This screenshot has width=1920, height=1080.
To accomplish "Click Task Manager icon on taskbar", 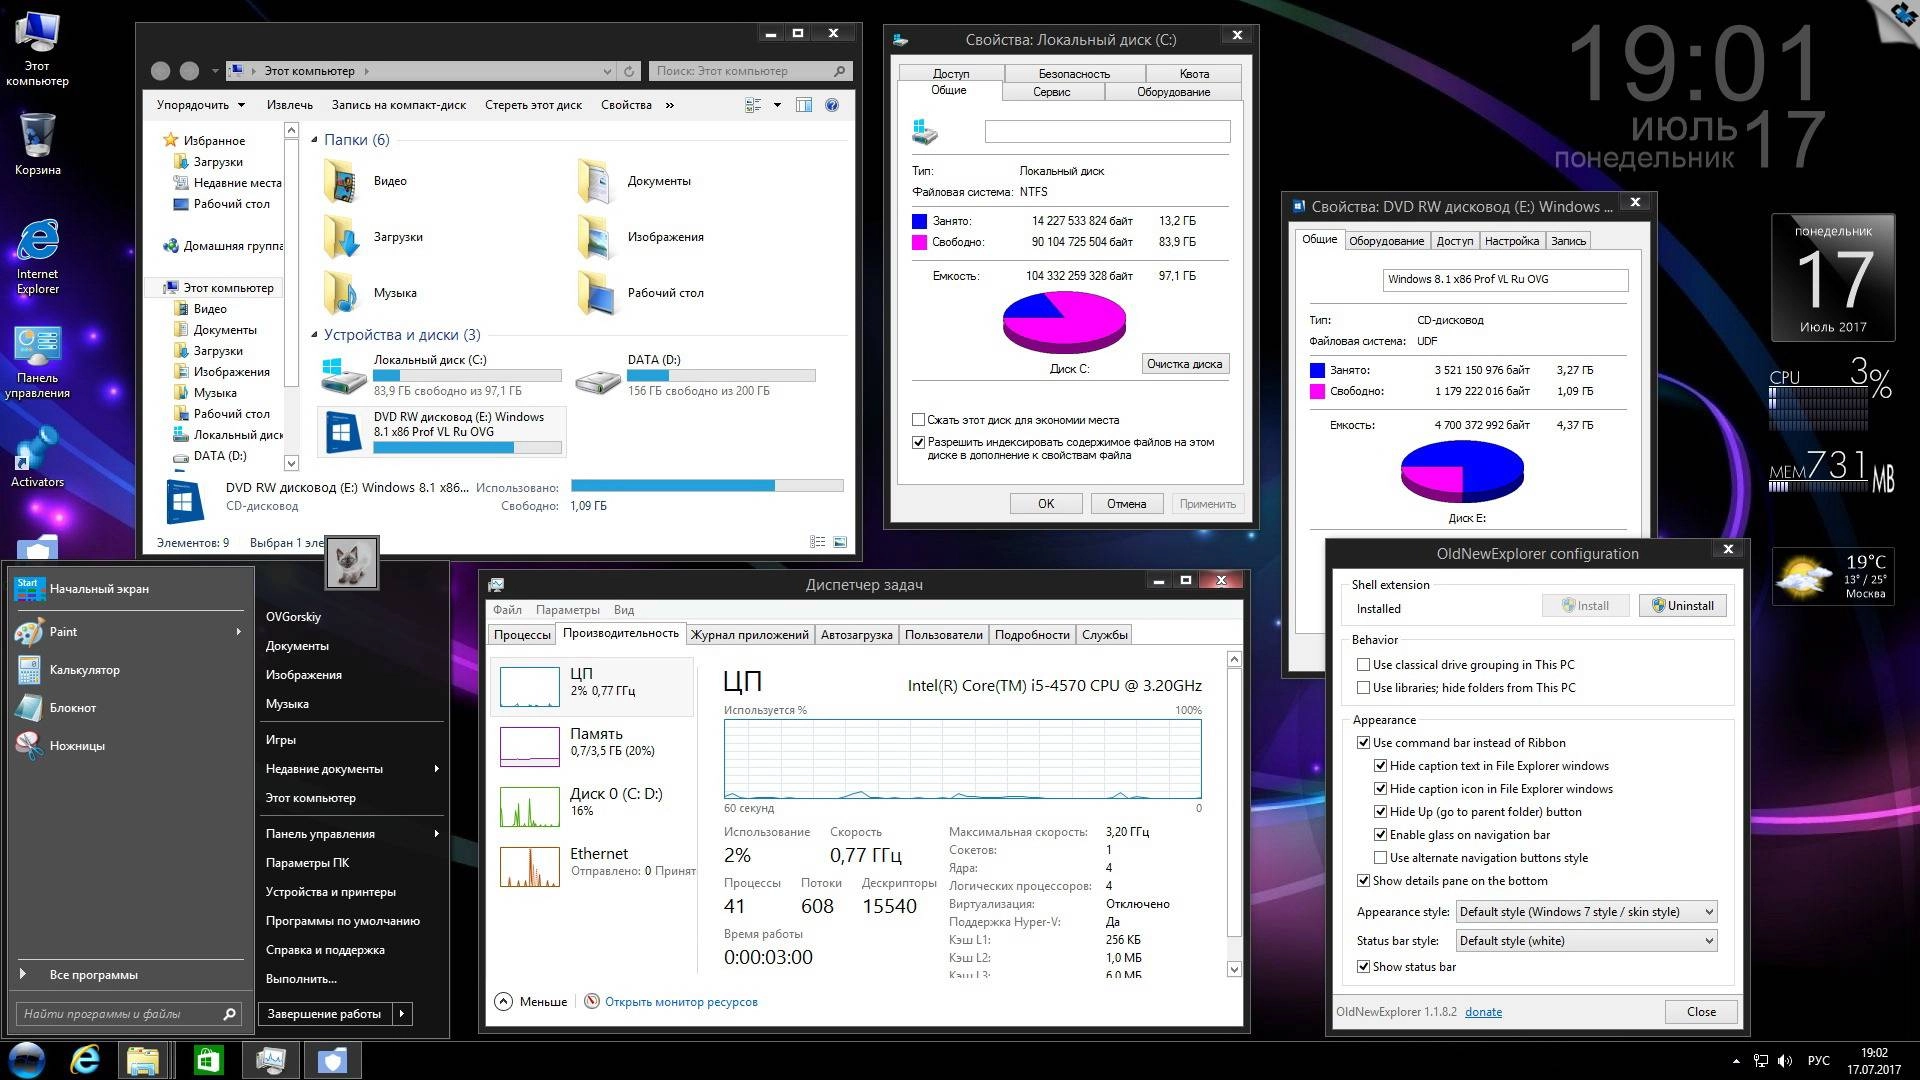I will coord(271,1060).
